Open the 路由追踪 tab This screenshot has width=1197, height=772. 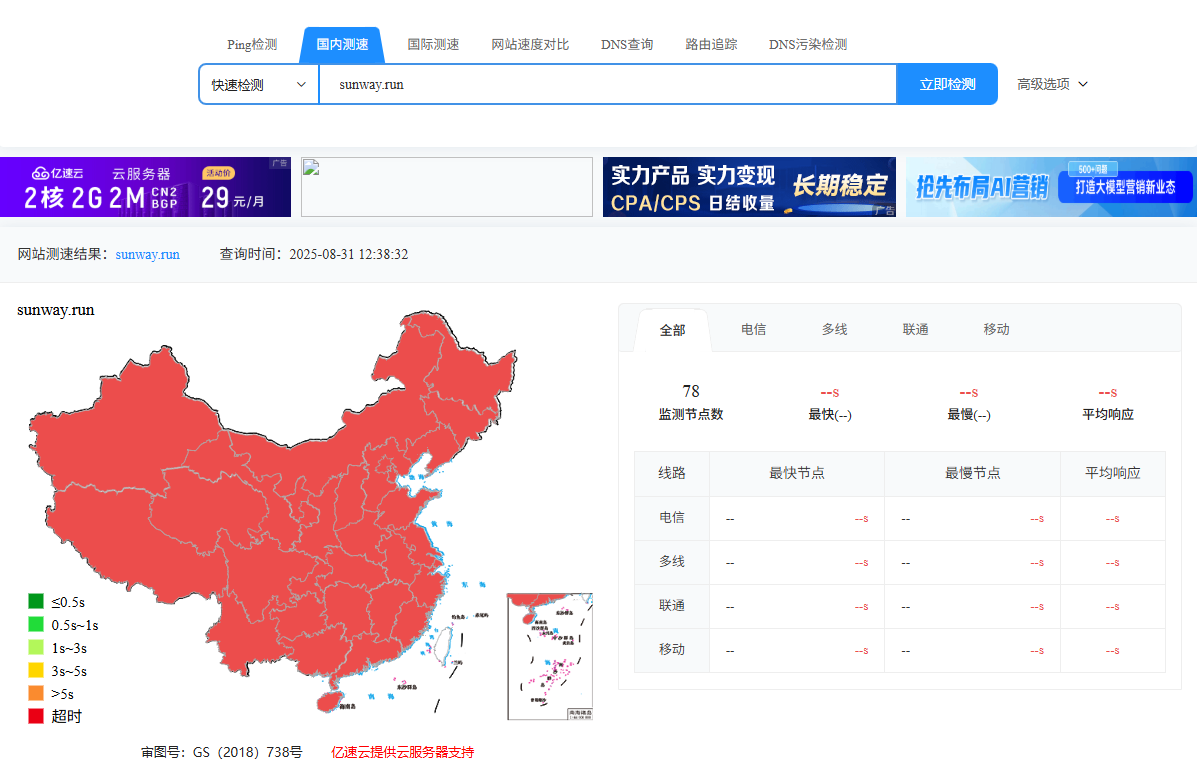(x=711, y=45)
